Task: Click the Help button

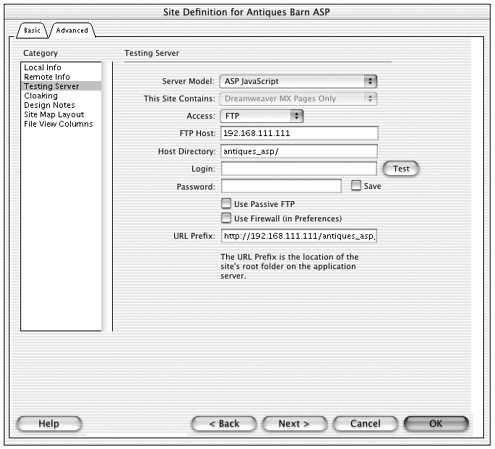Action: pos(49,424)
